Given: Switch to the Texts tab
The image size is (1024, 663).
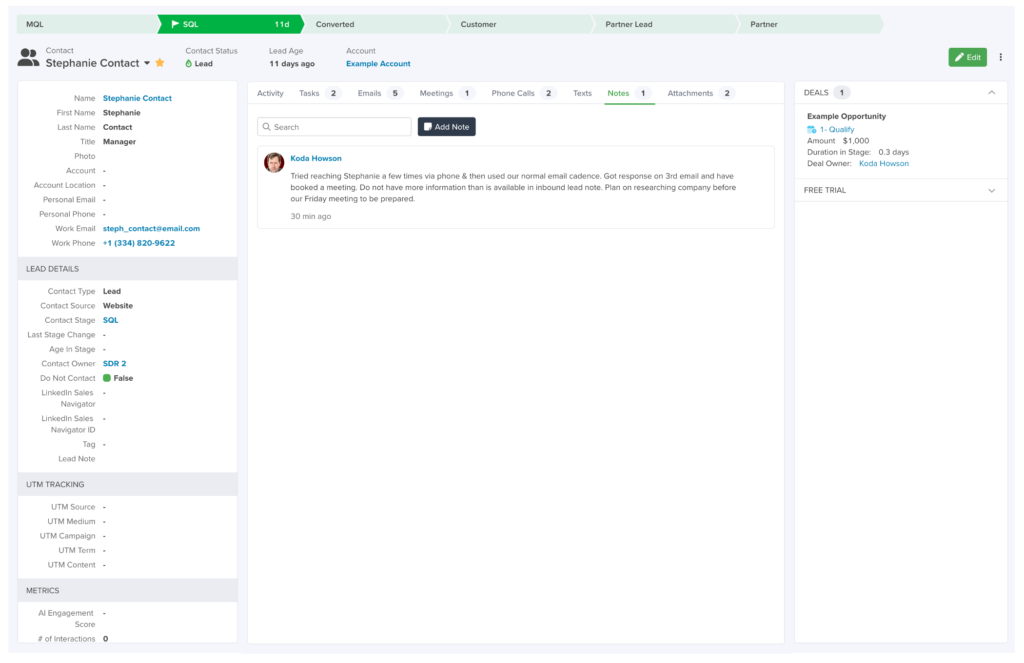Looking at the screenshot, I should click(x=583, y=93).
